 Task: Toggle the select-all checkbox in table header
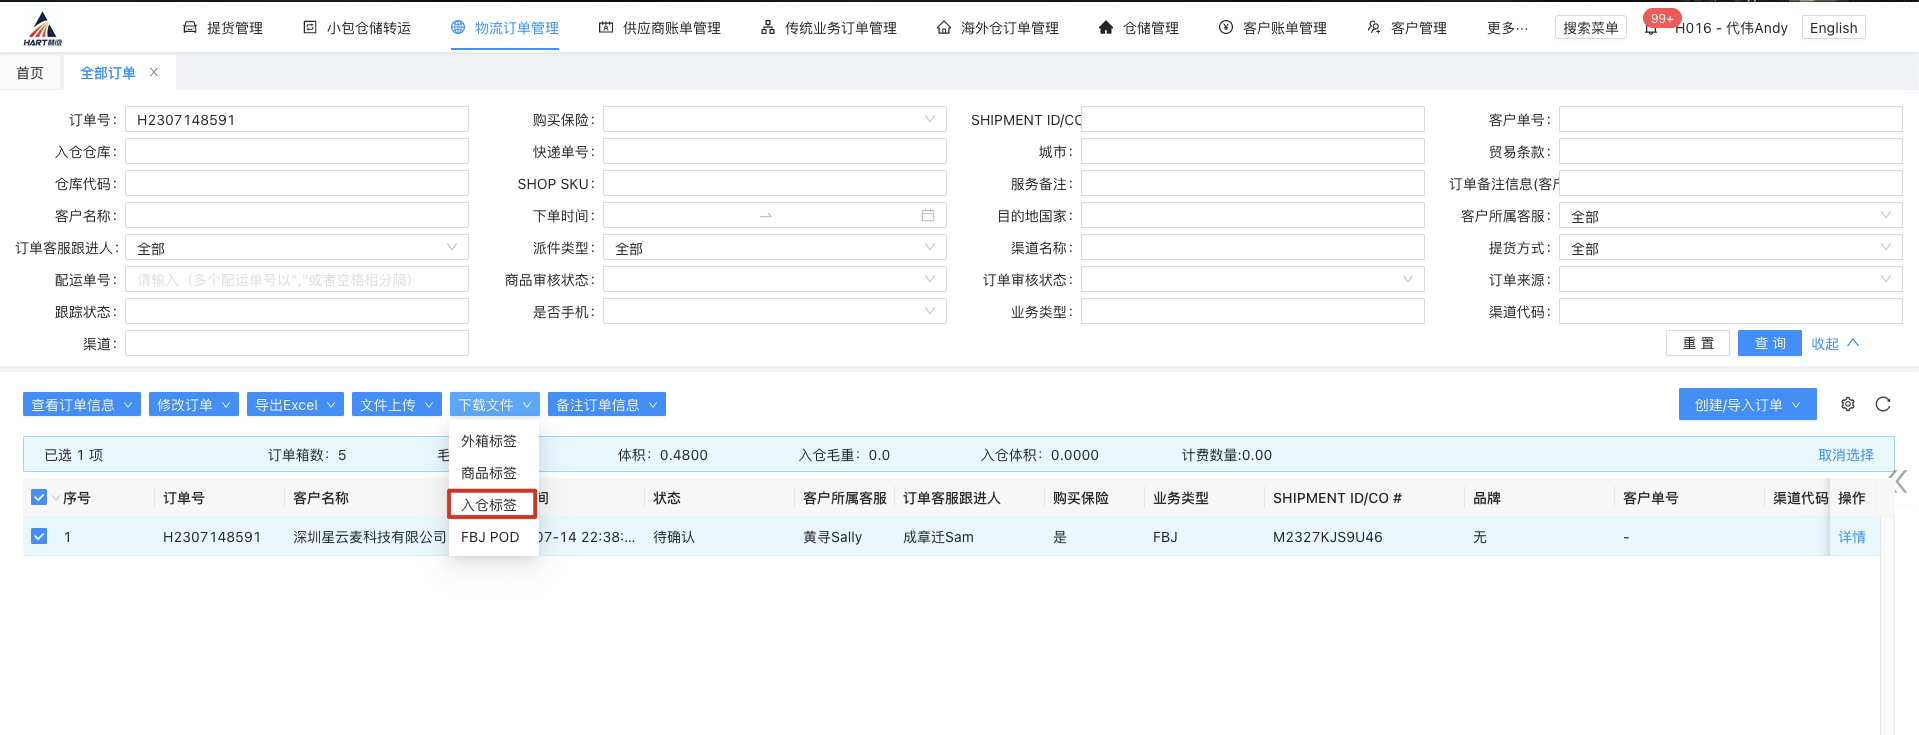tap(39, 498)
